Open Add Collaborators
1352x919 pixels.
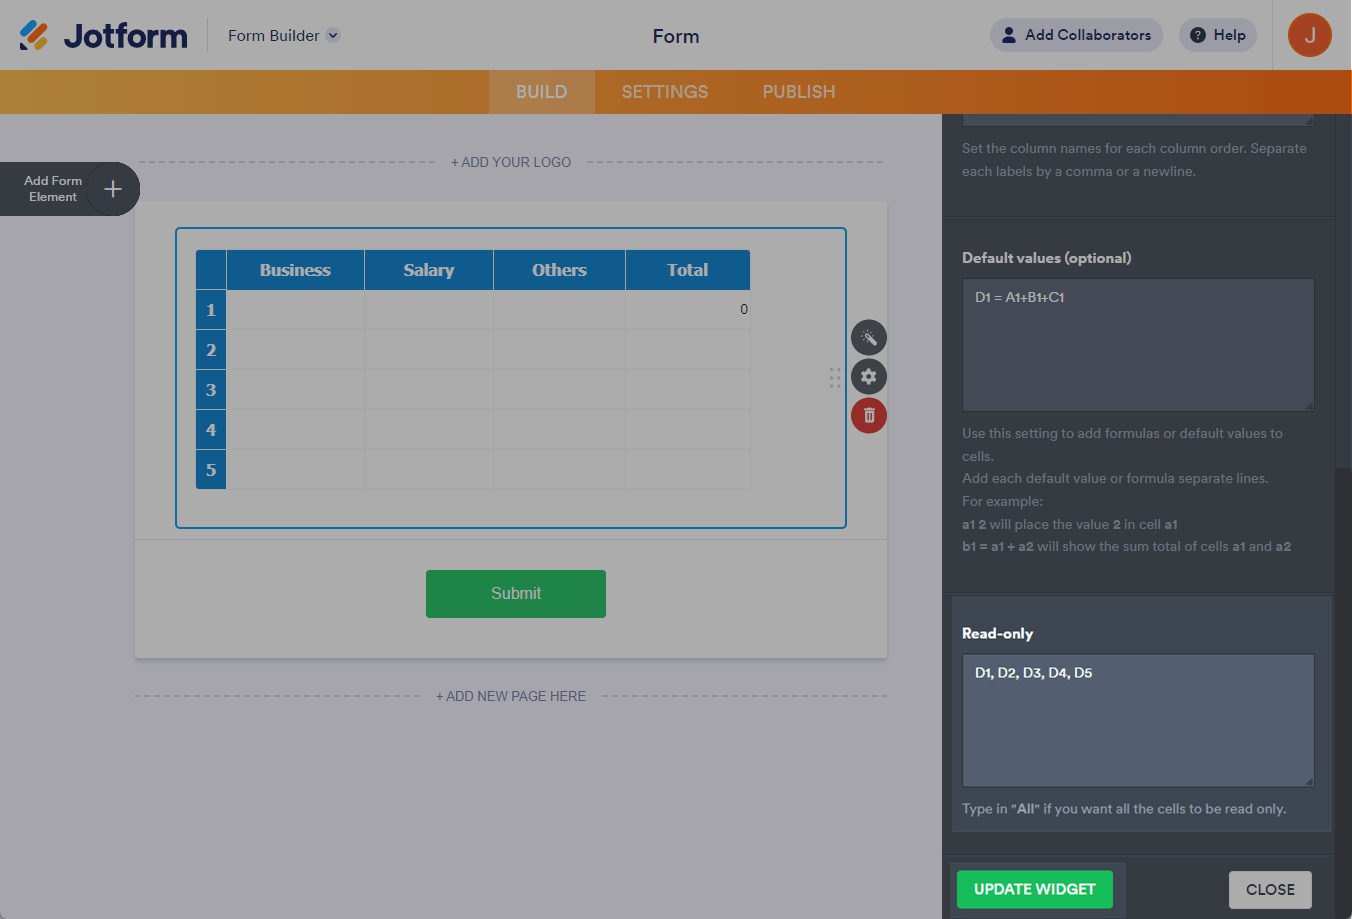point(1076,35)
